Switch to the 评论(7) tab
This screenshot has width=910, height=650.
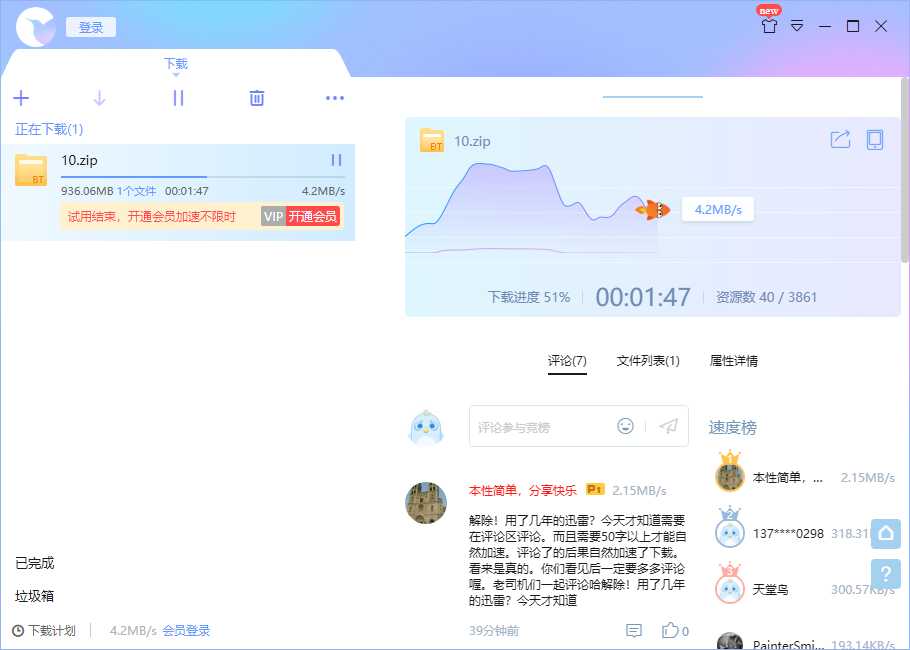pyautogui.click(x=567, y=361)
